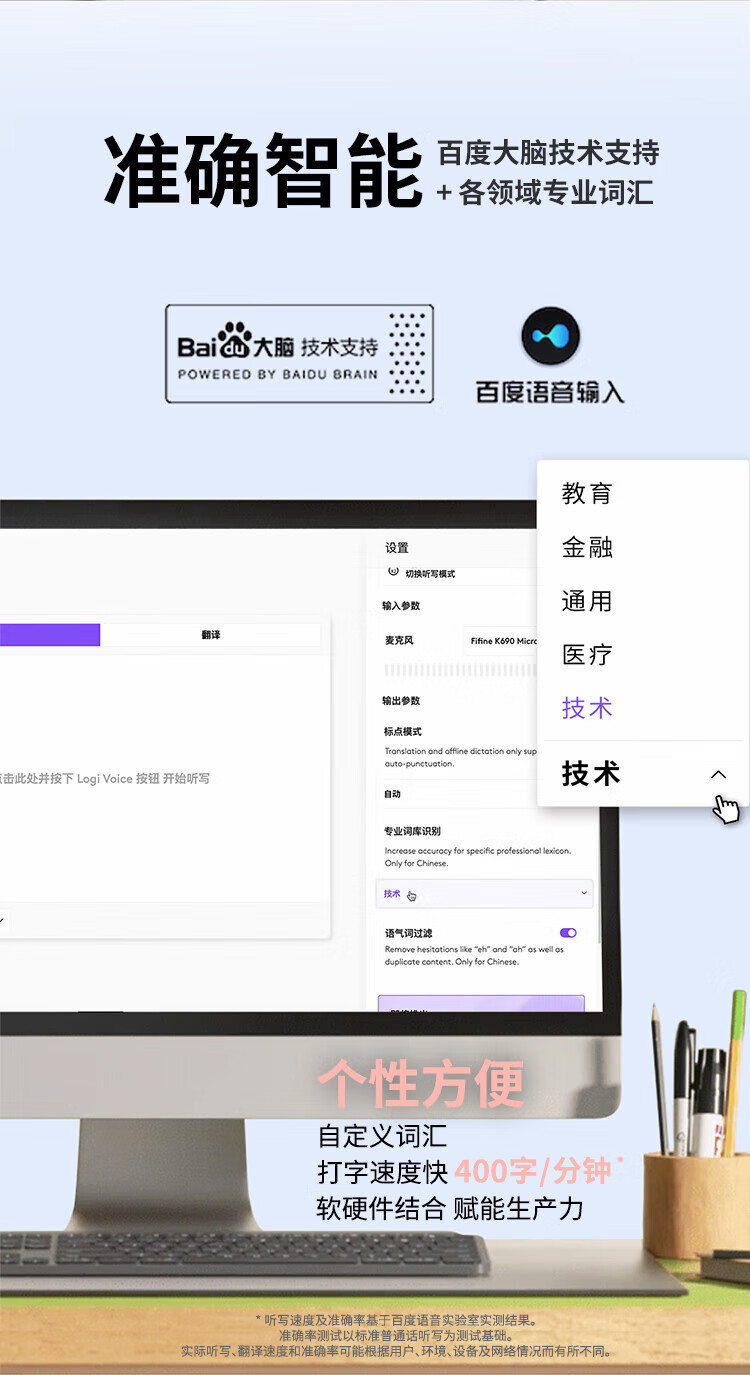The image size is (750, 1375).
Task: Click the 麦克风 label
Action: click(x=399, y=641)
